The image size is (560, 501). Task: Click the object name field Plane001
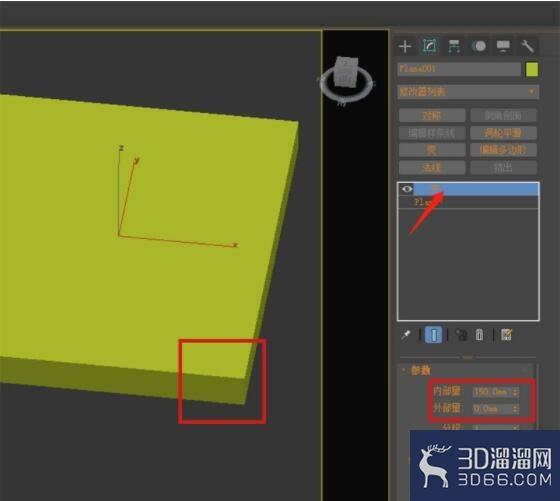(459, 69)
